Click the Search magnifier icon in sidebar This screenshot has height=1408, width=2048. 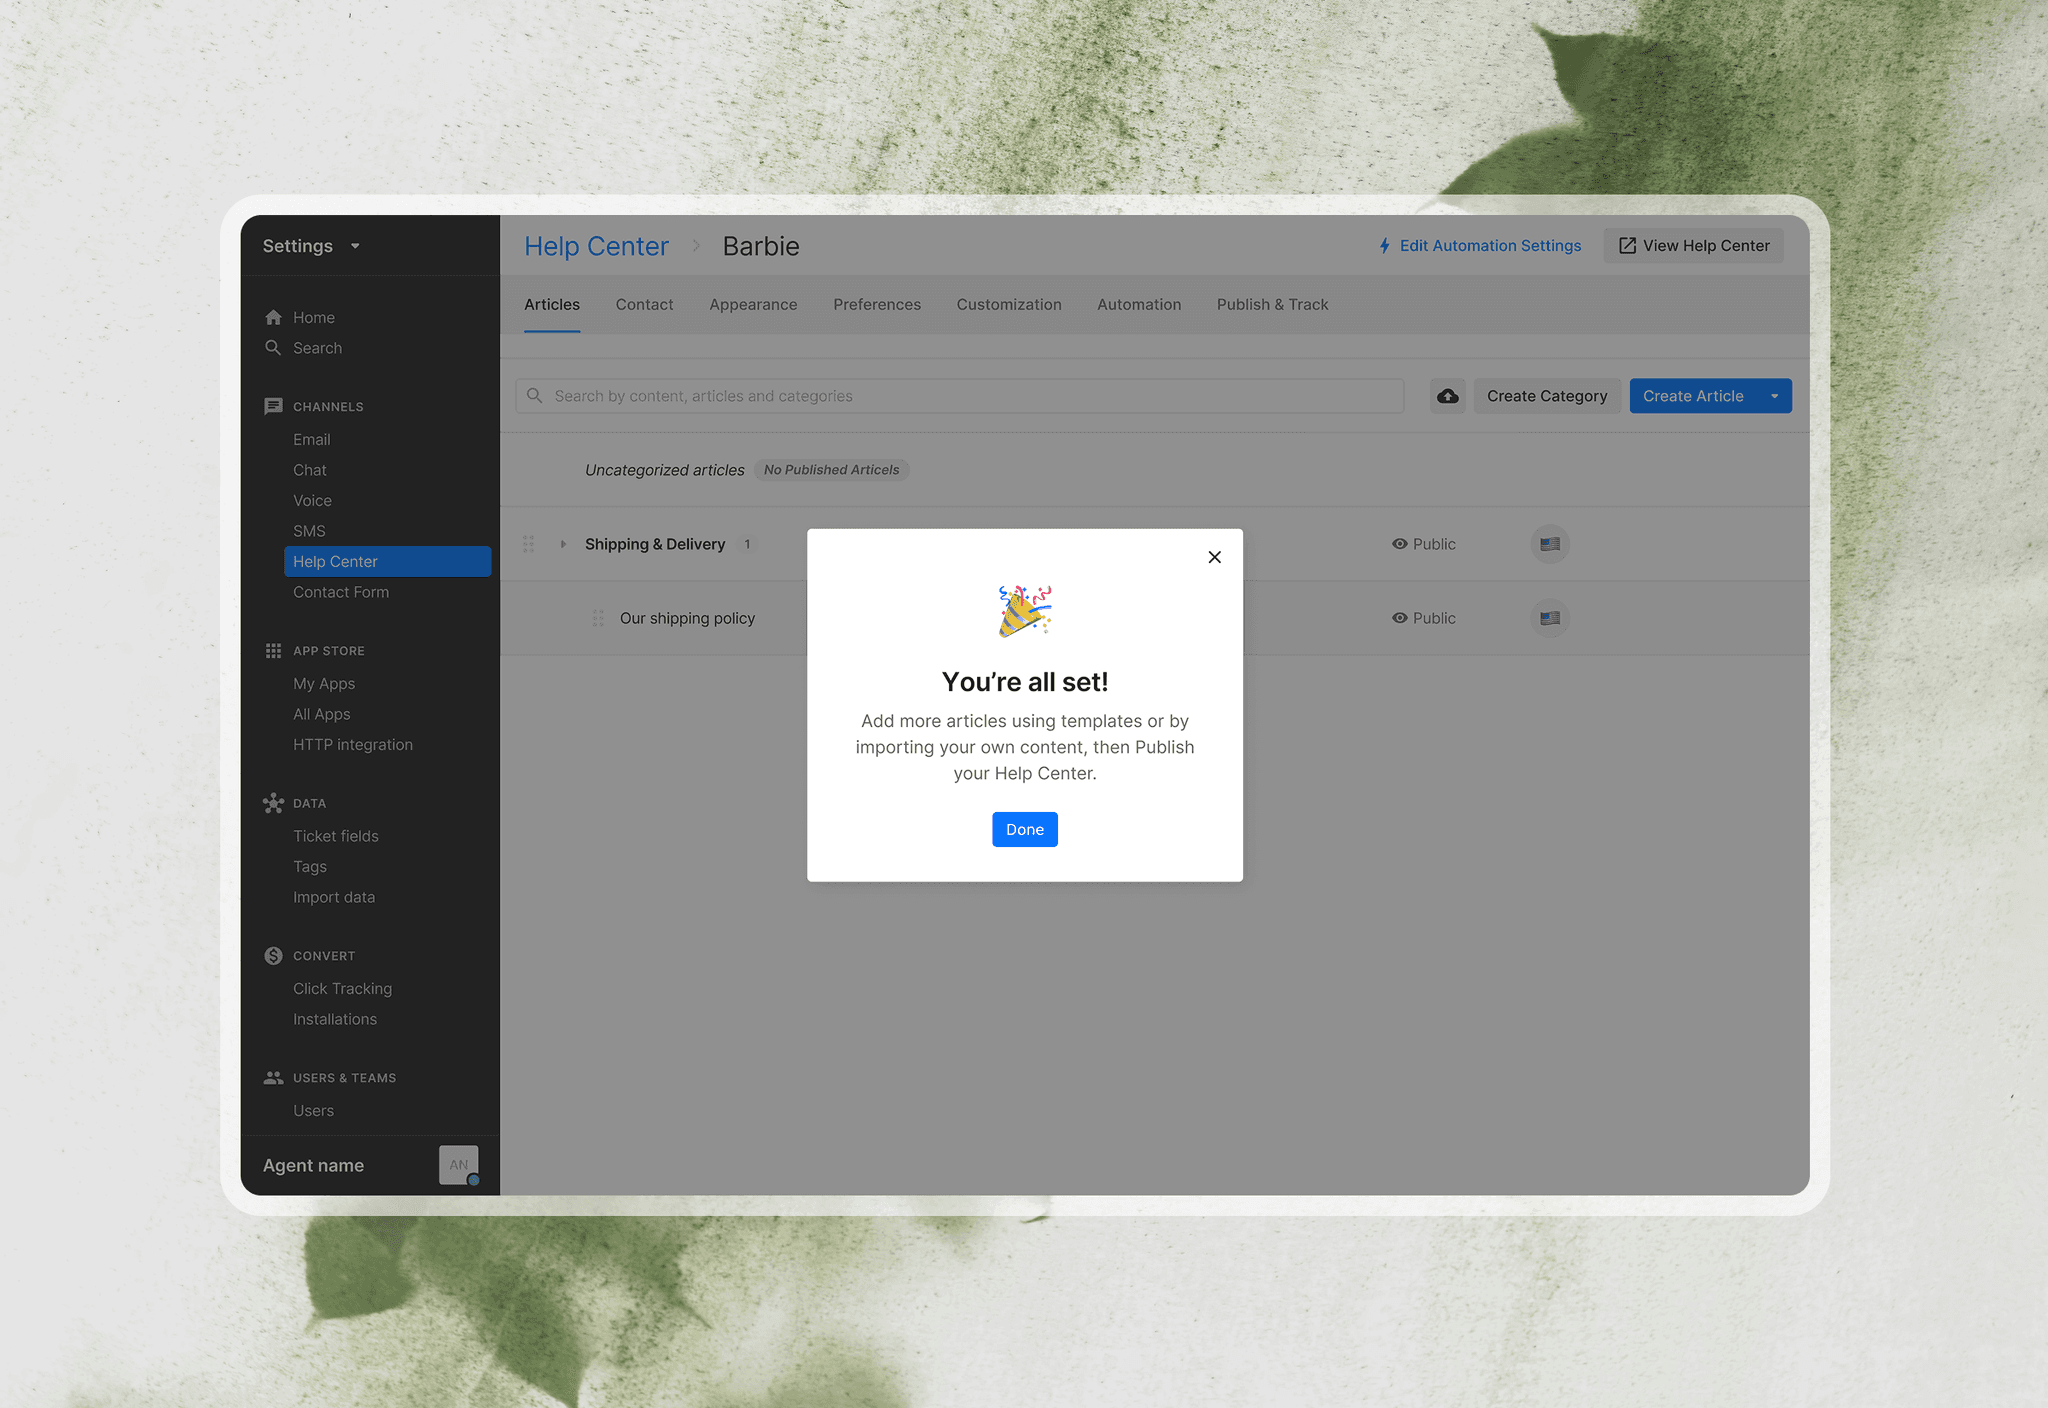click(273, 348)
